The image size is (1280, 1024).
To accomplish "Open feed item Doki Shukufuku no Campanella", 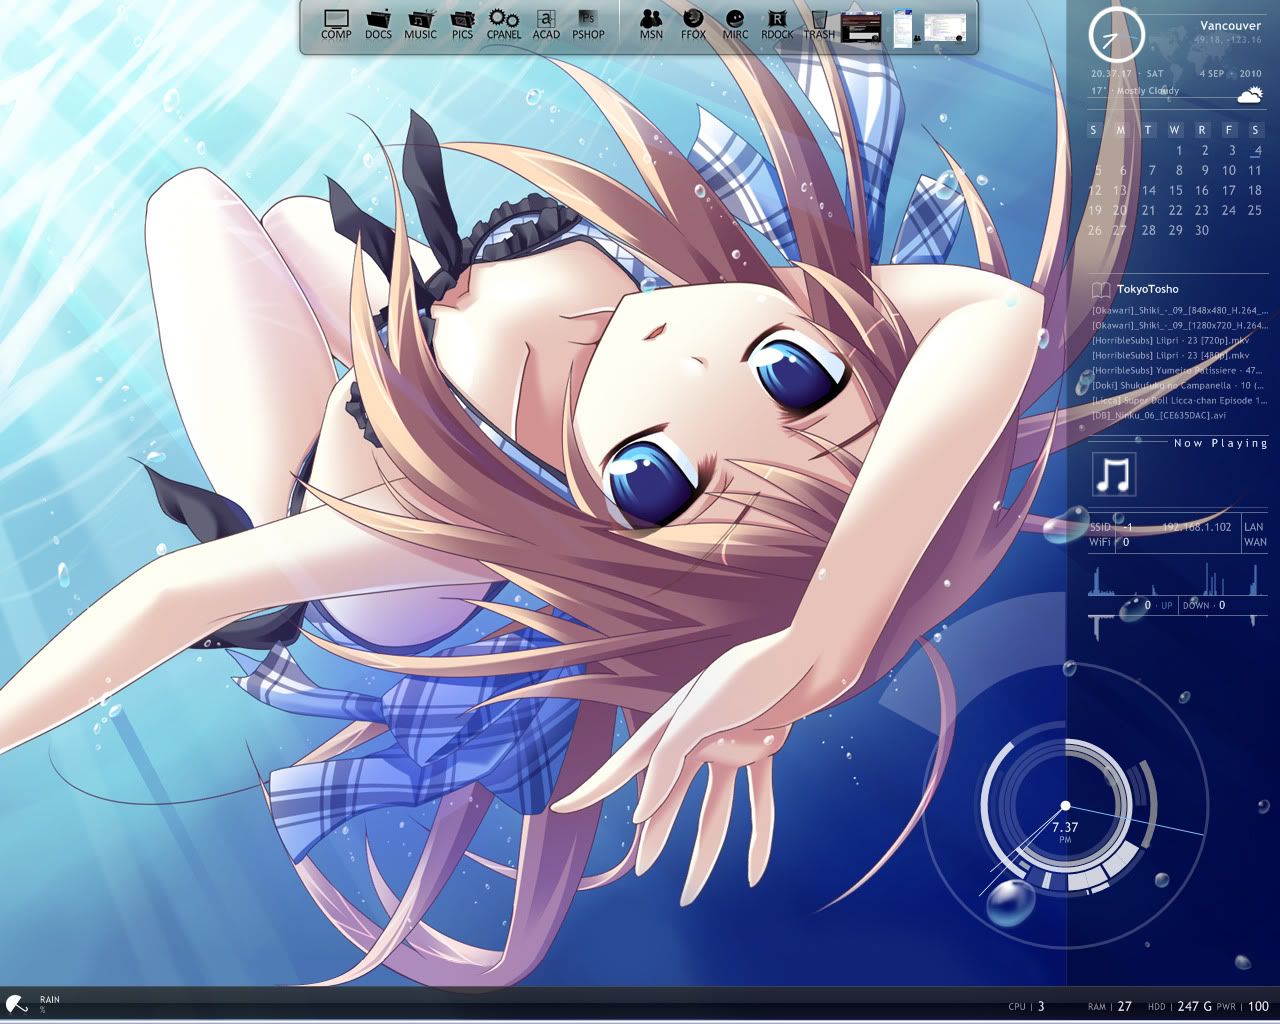I will pyautogui.click(x=1180, y=385).
